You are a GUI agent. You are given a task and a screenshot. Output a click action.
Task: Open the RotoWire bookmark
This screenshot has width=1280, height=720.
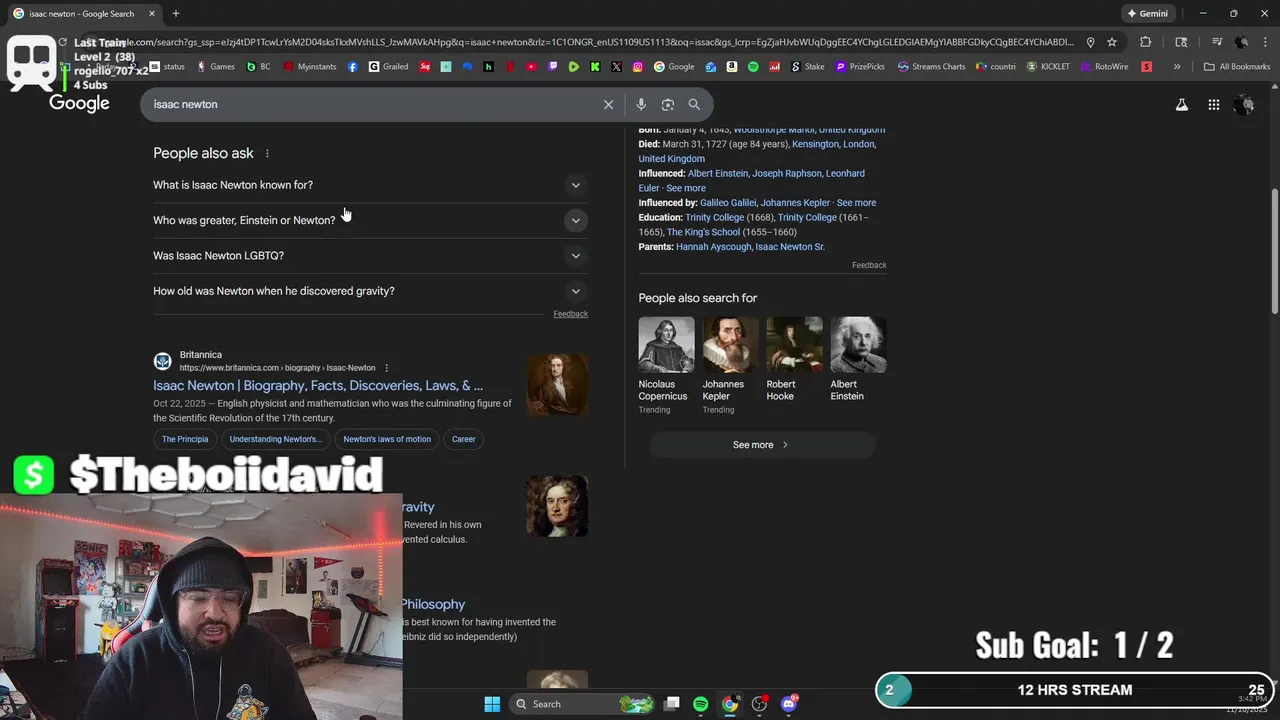(x=1104, y=67)
